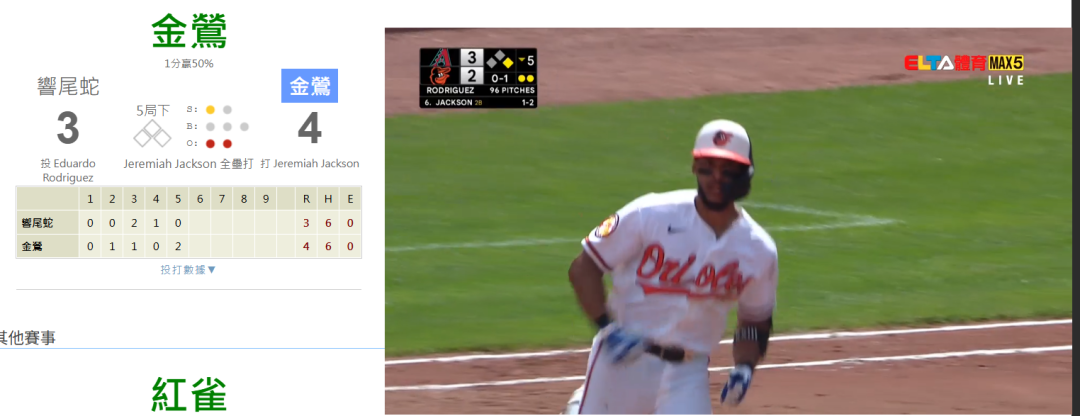Viewport: 1080px width, 416px height.
Task: Click the batter Jeremiah Jackson name
Action: (316, 164)
